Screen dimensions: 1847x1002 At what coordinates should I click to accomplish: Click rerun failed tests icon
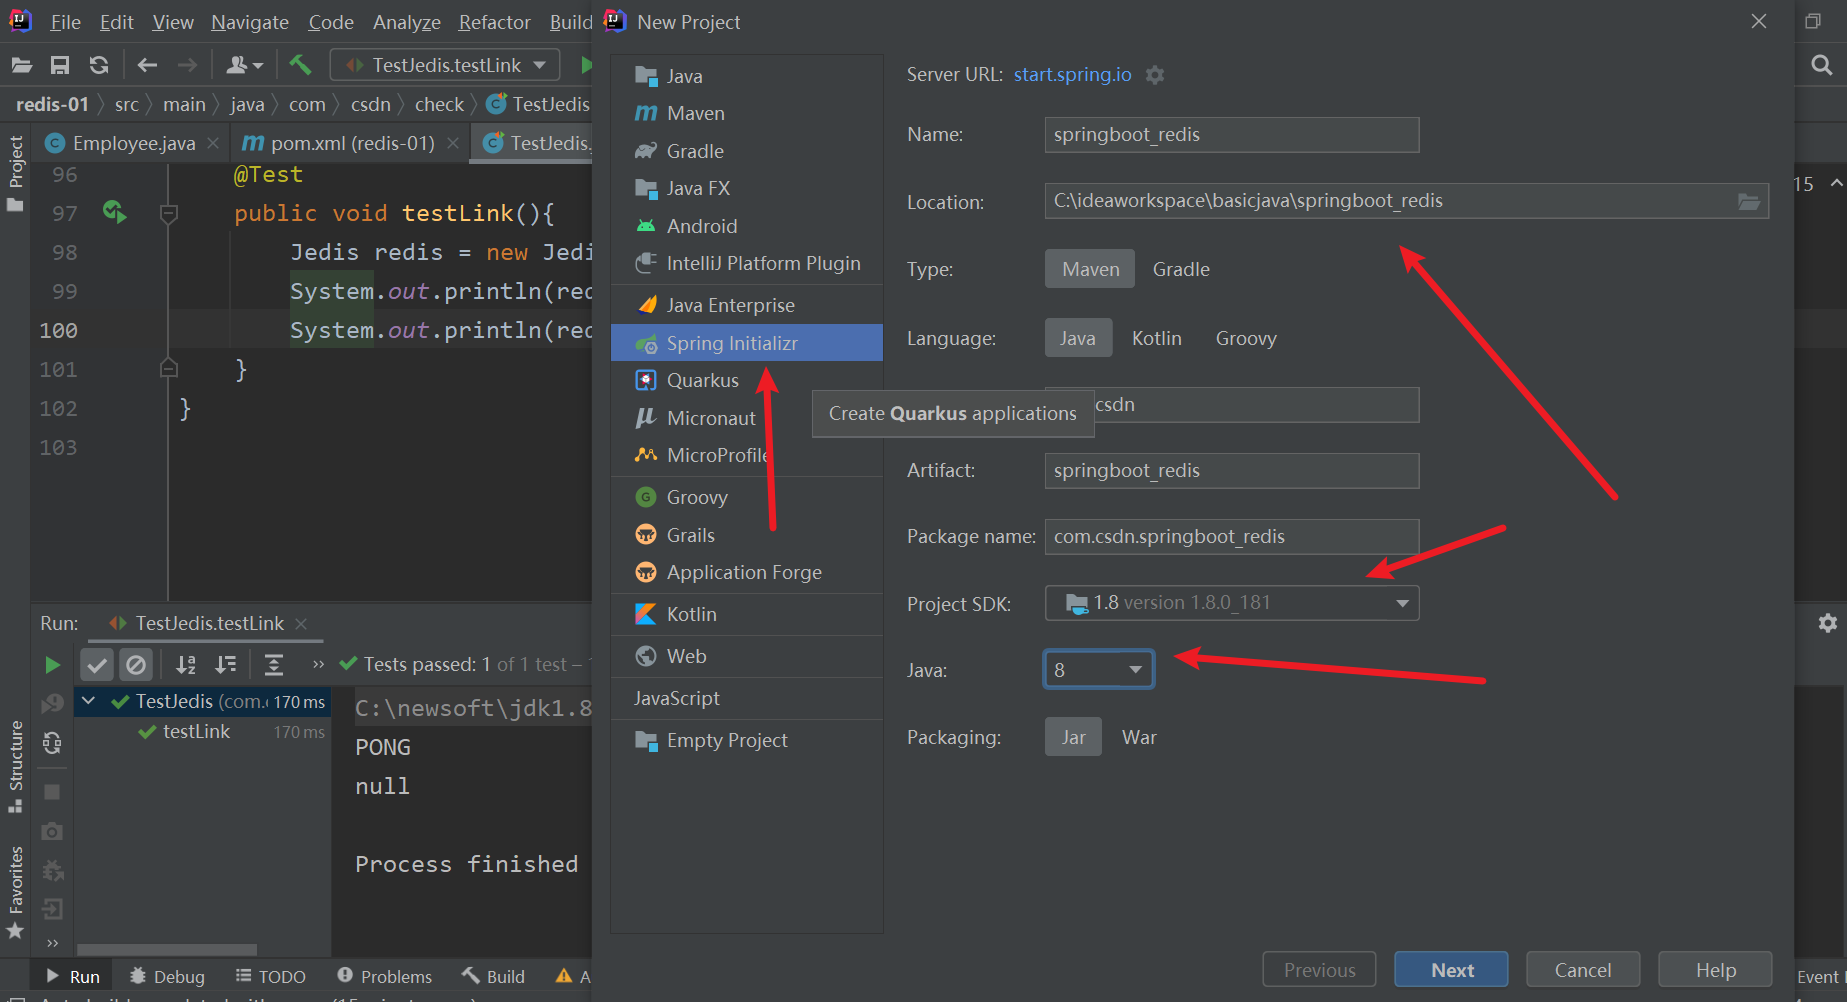[52, 704]
